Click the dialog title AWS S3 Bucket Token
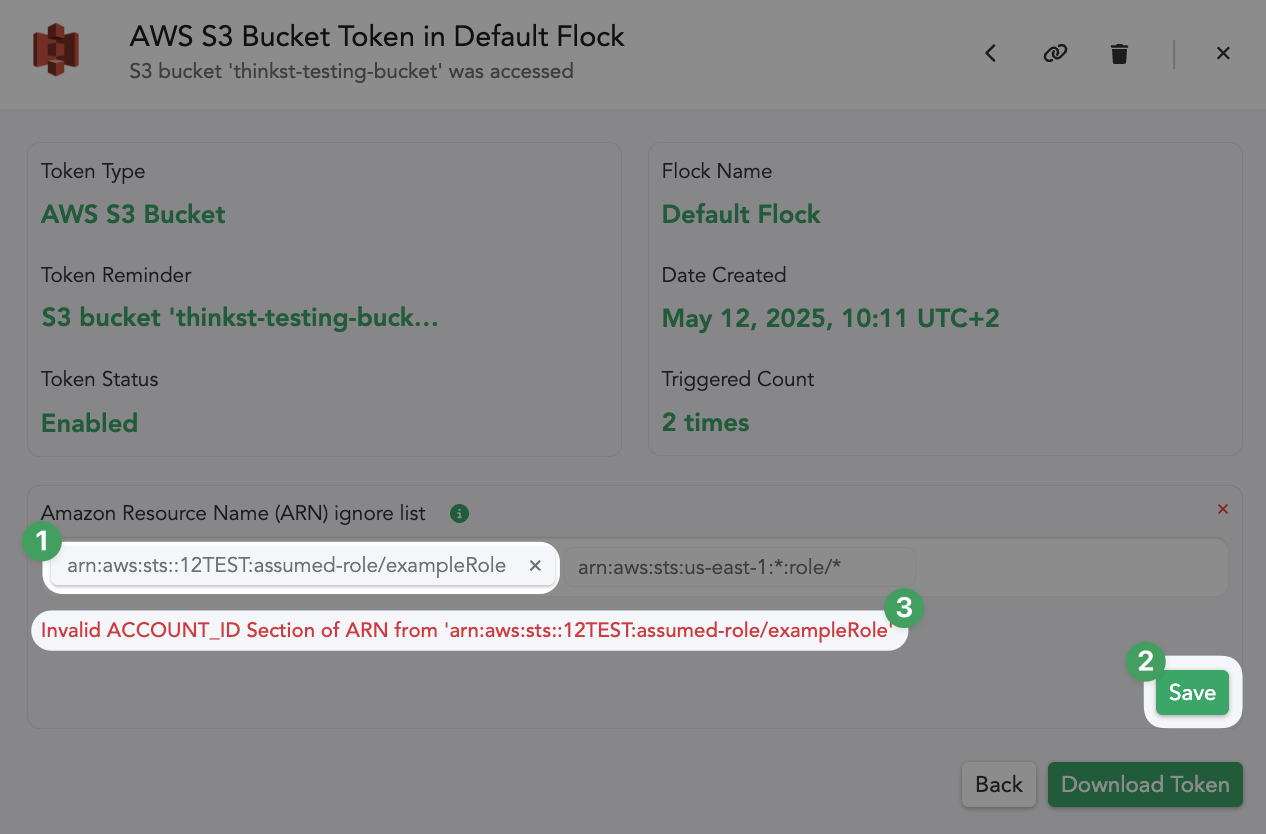 click(x=376, y=37)
